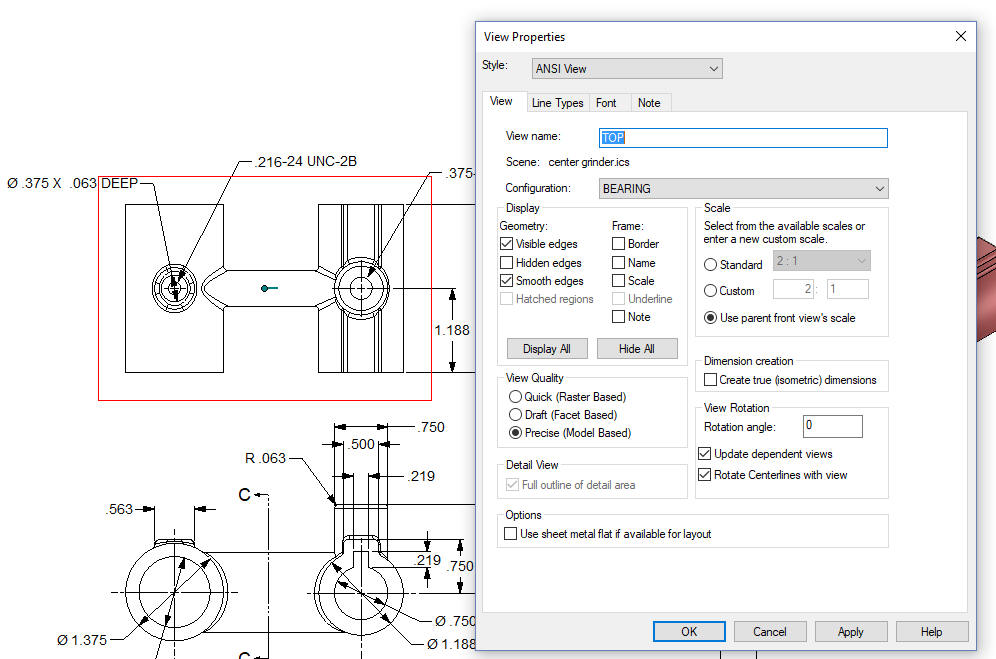Viewport: 996px width, 659px height.
Task: Check Create true (isometric) dimensions
Action: [x=710, y=380]
